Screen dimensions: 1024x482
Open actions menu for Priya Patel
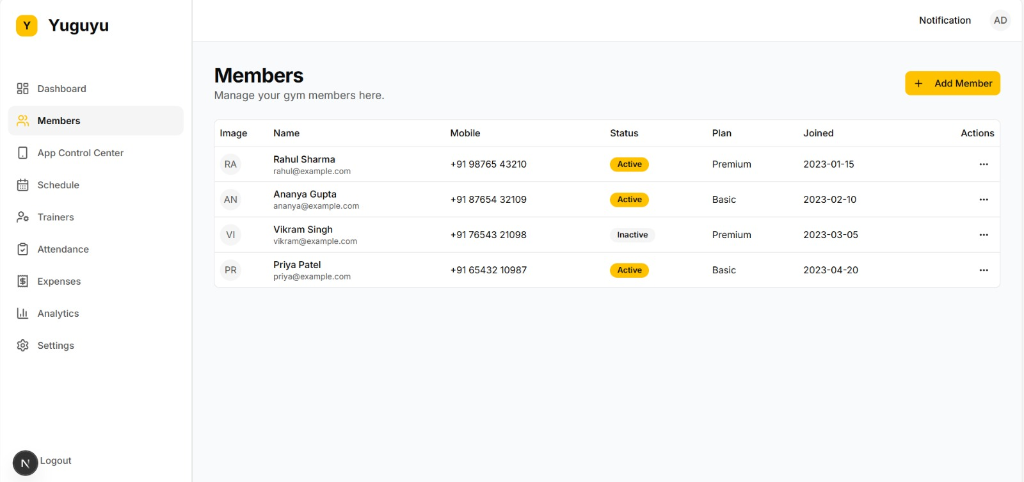point(983,270)
